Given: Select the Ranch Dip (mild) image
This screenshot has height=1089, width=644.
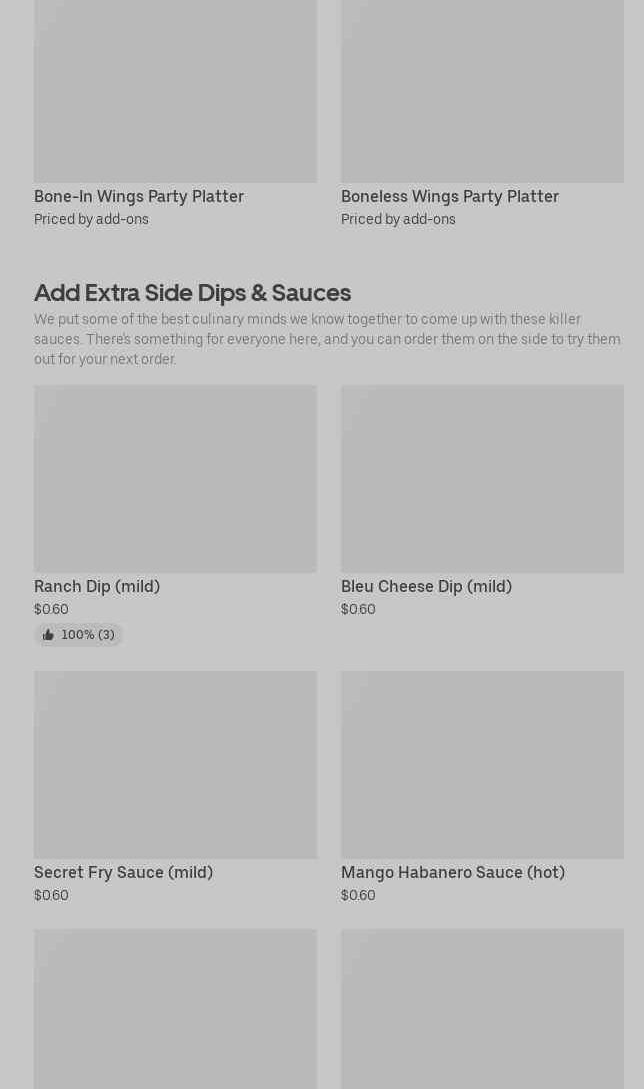Looking at the screenshot, I should tap(175, 479).
